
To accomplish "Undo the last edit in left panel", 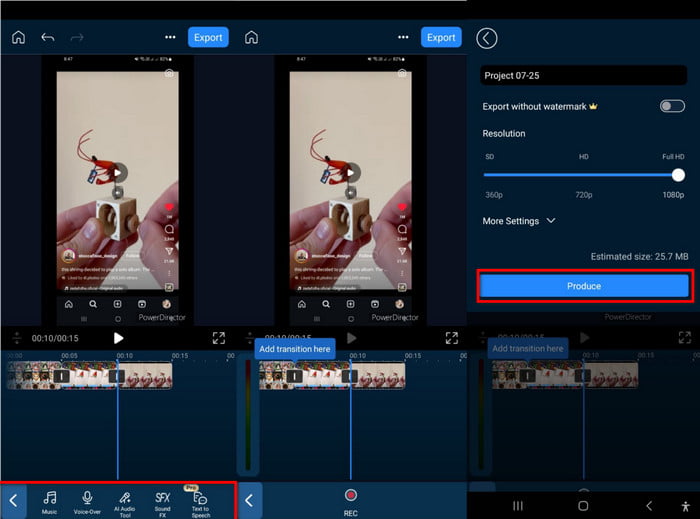I will pyautogui.click(x=48, y=37).
